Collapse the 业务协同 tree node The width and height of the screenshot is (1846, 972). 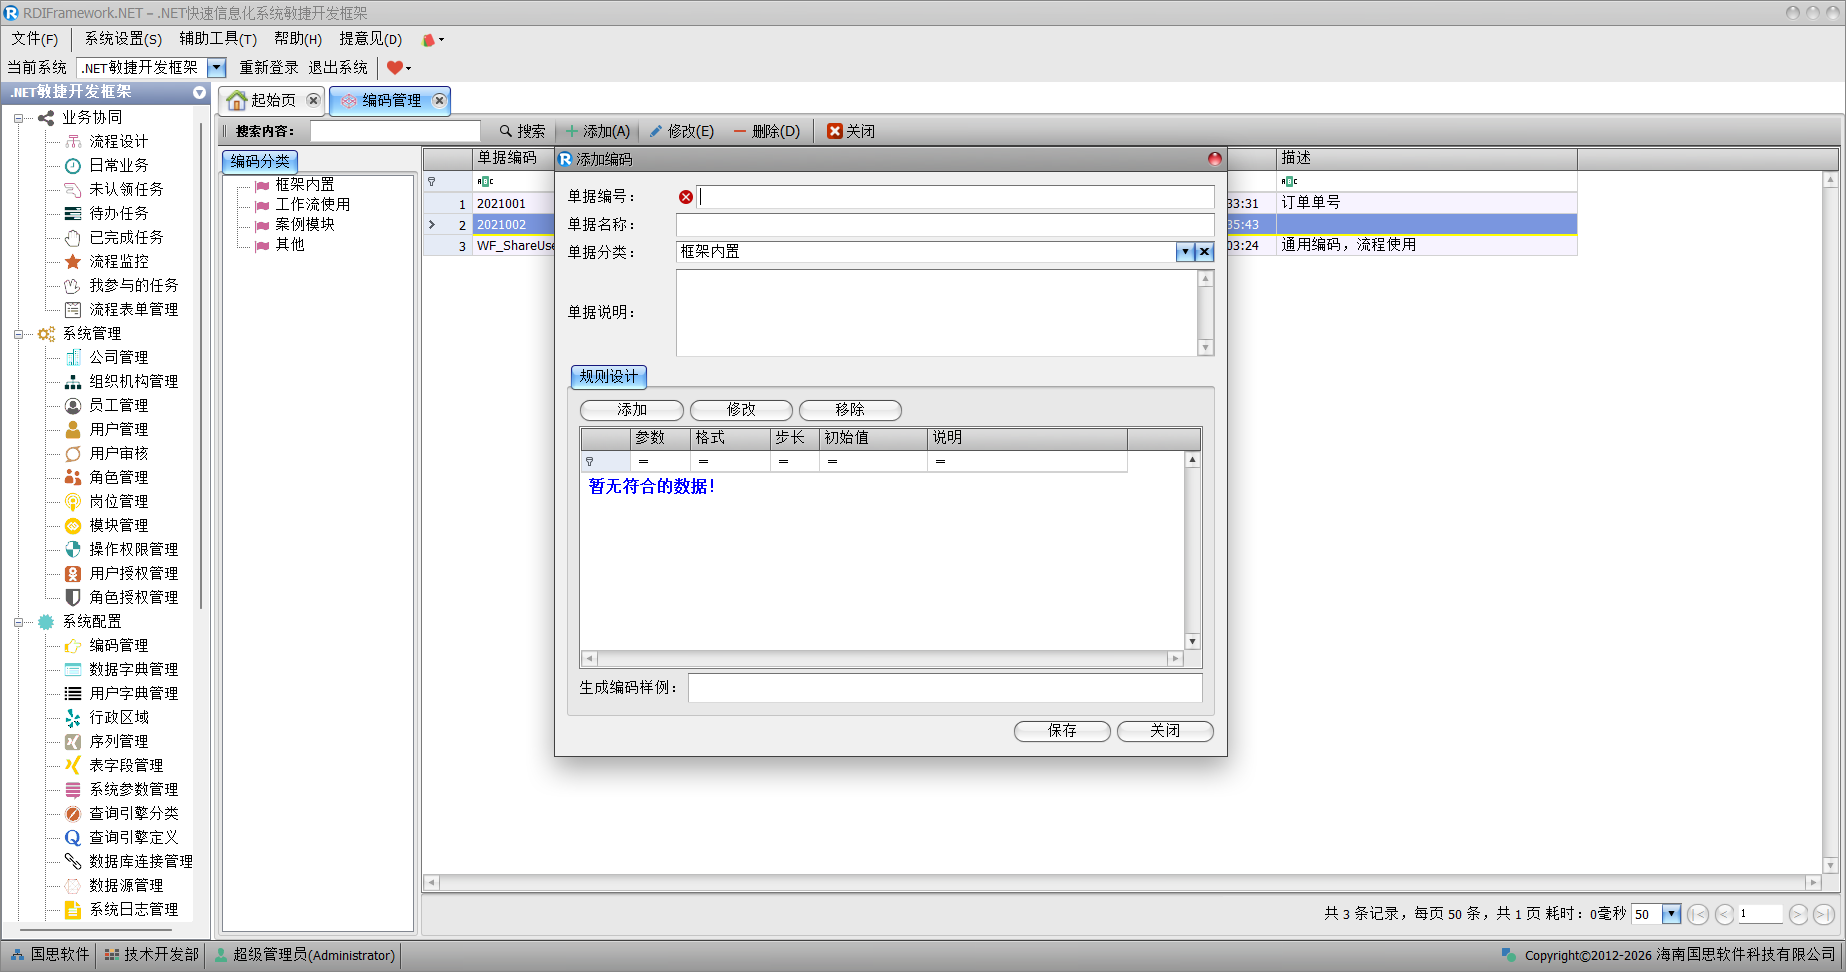[18, 118]
